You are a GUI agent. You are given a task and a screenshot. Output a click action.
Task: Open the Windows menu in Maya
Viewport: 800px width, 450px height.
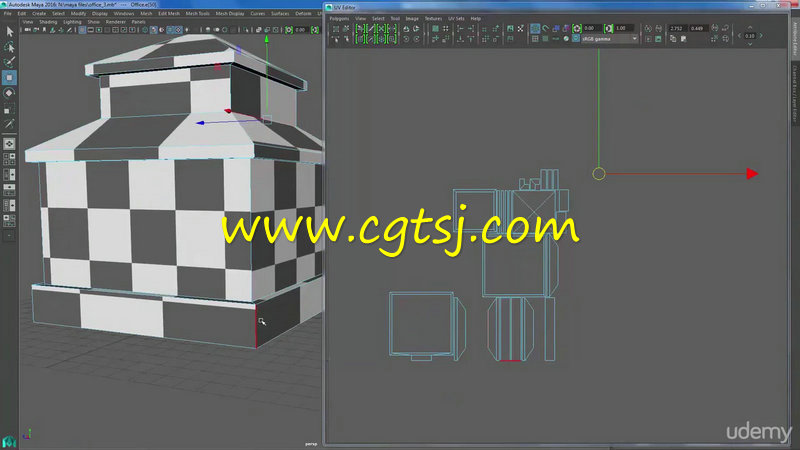tap(124, 13)
